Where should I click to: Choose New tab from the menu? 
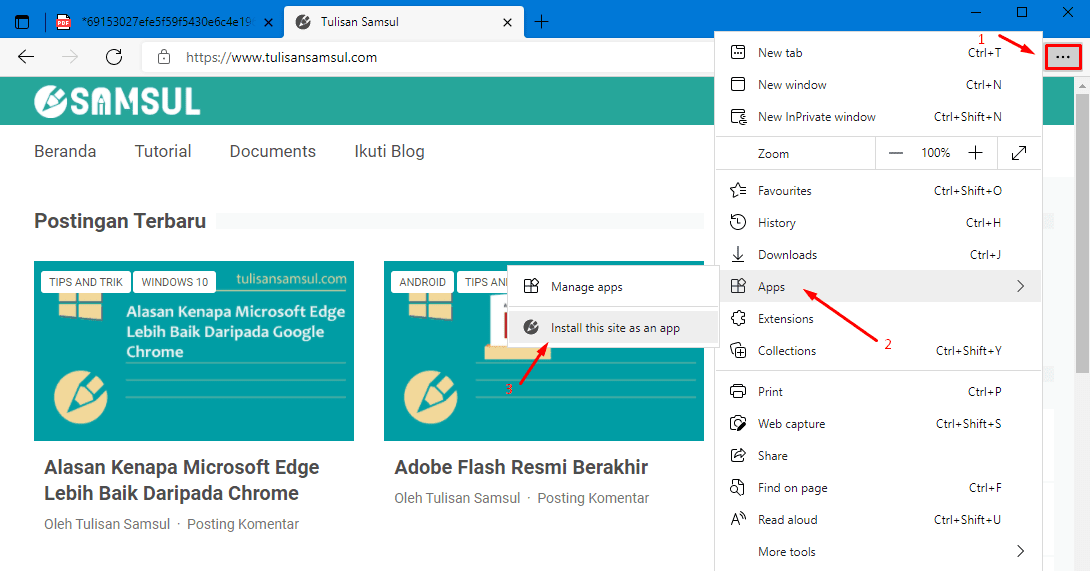coord(878,53)
